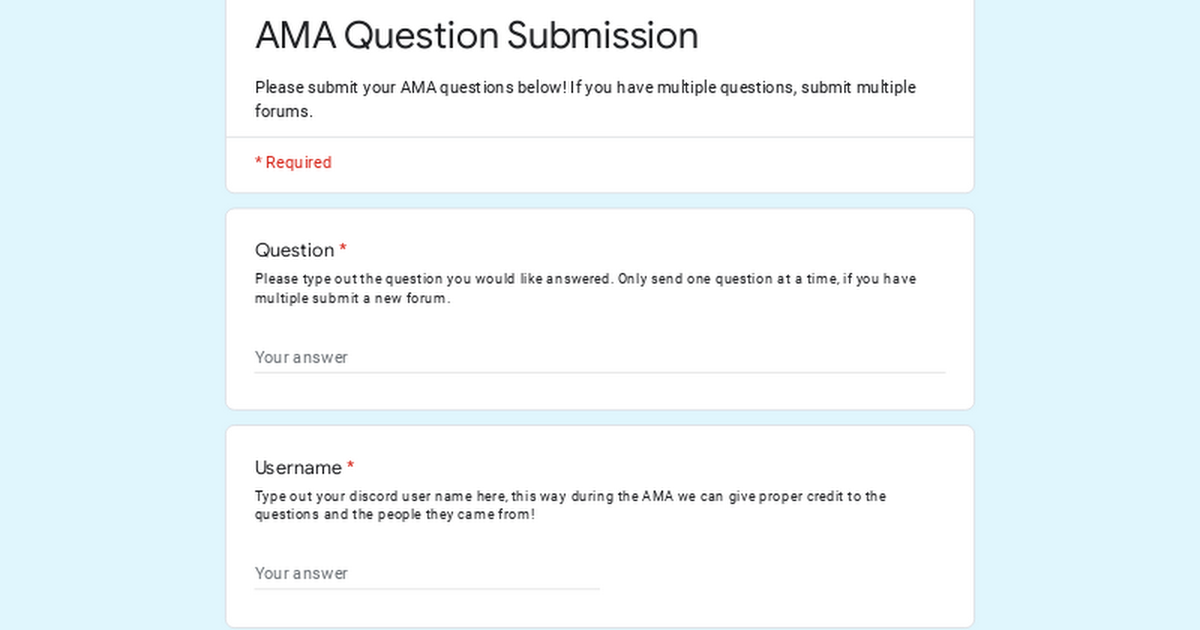The image size is (1200, 630).
Task: Click the red asterisk beside Username
Action: tap(351, 467)
